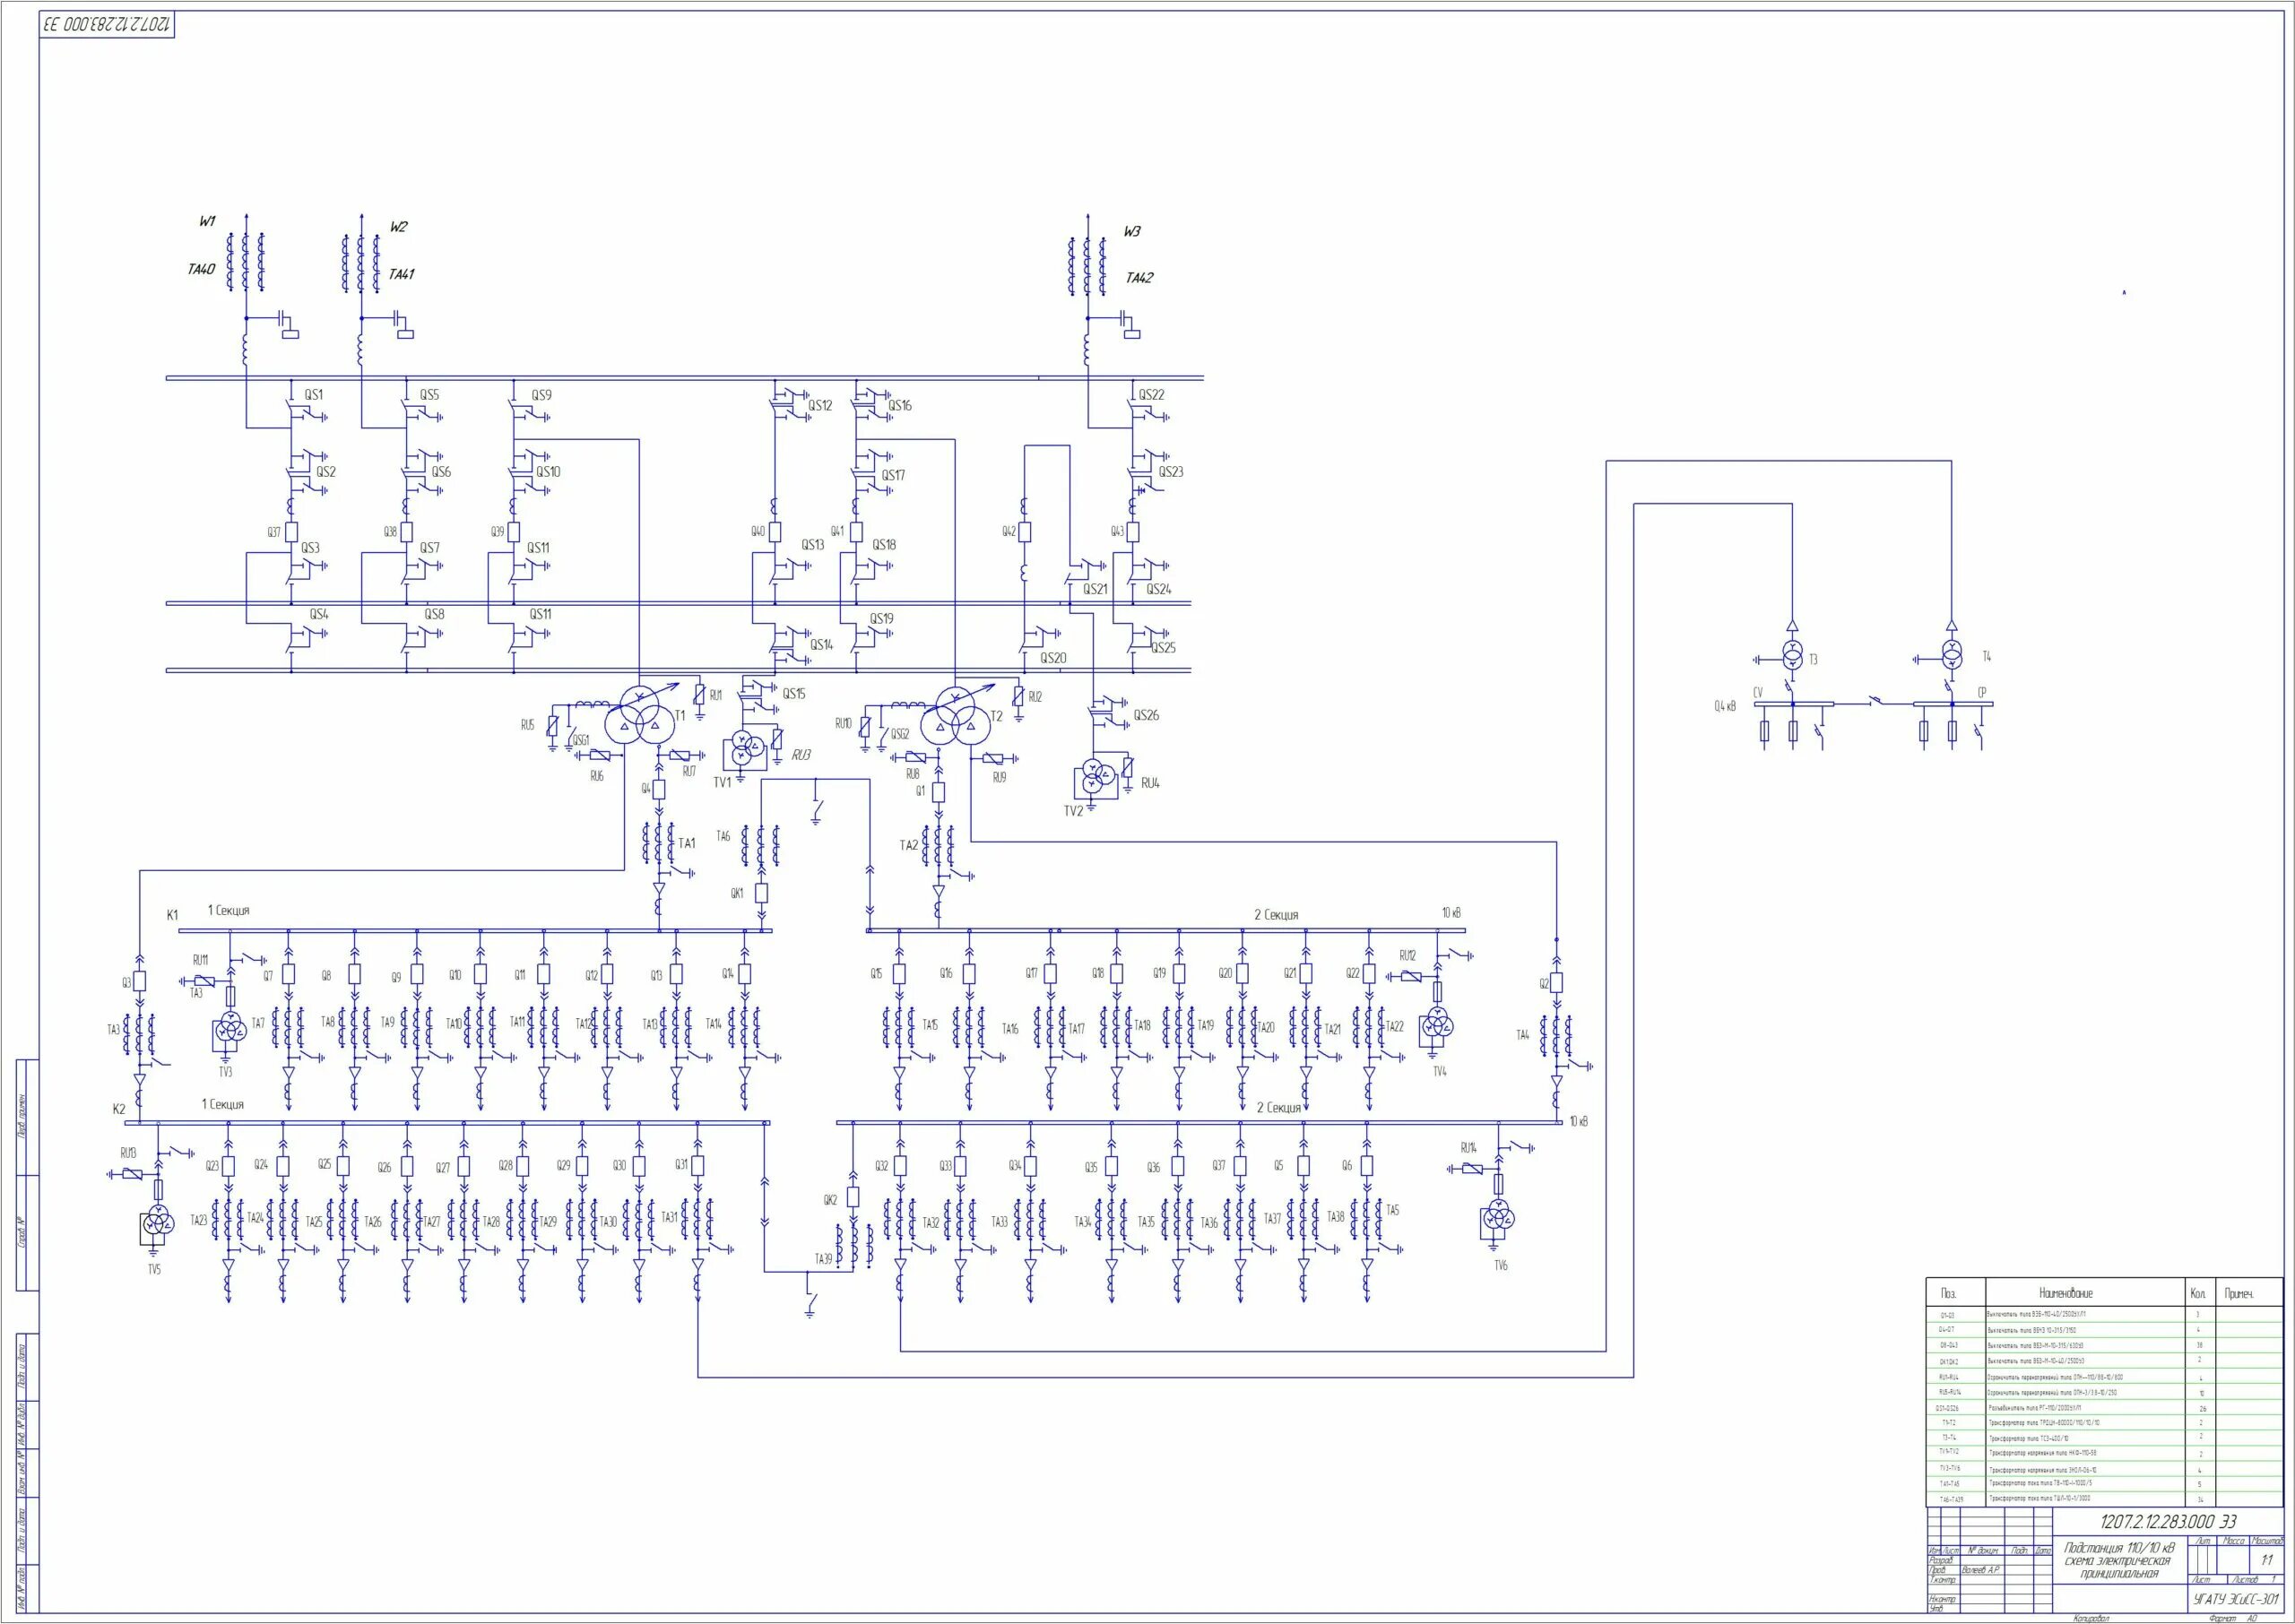Click the W2 line label
The image size is (2295, 1624).
pos(398,227)
